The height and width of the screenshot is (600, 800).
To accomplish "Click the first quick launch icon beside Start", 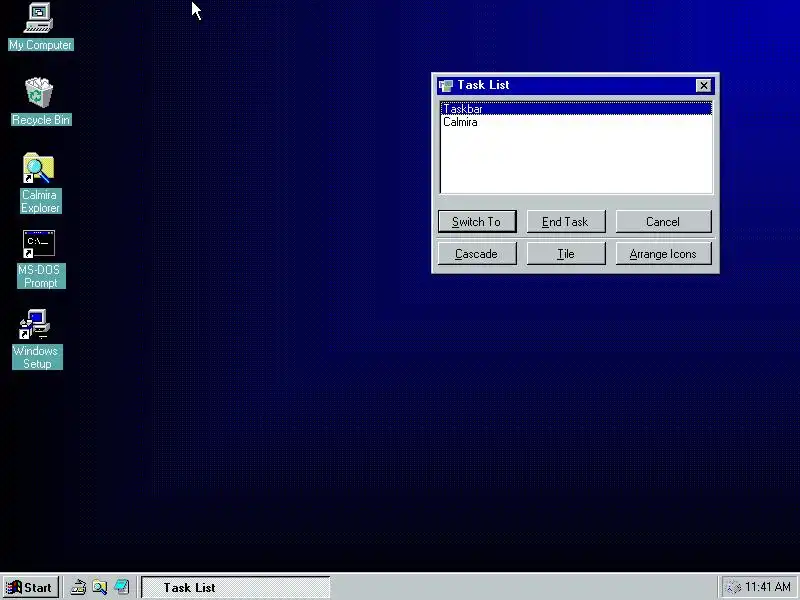I will (78, 587).
